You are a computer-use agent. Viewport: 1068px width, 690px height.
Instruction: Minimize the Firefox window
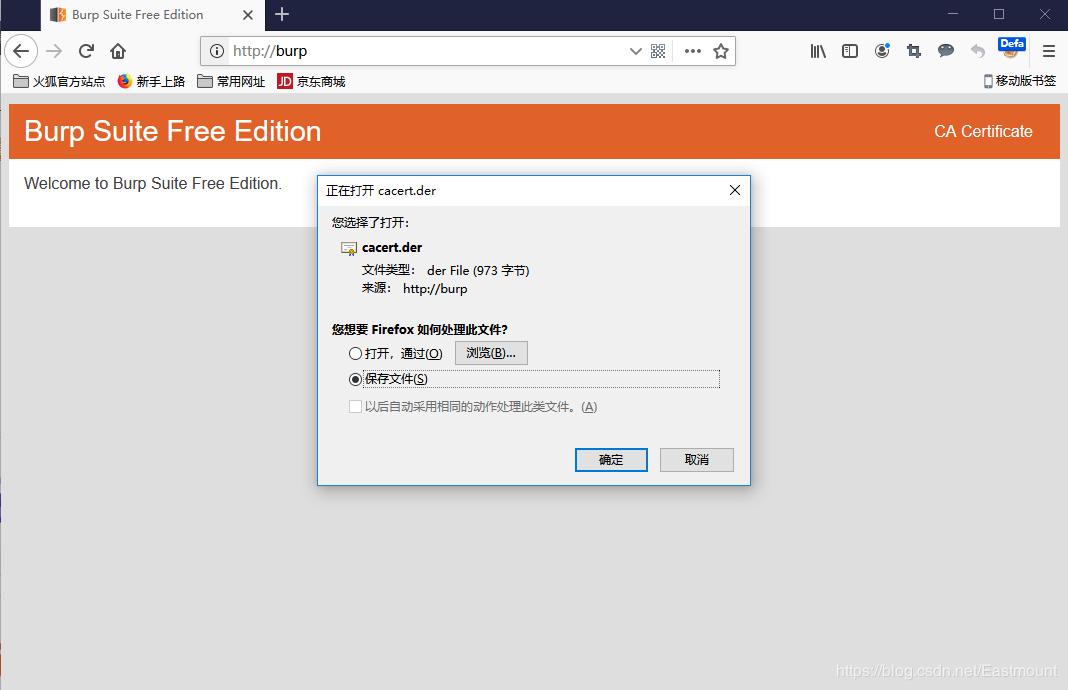953,14
